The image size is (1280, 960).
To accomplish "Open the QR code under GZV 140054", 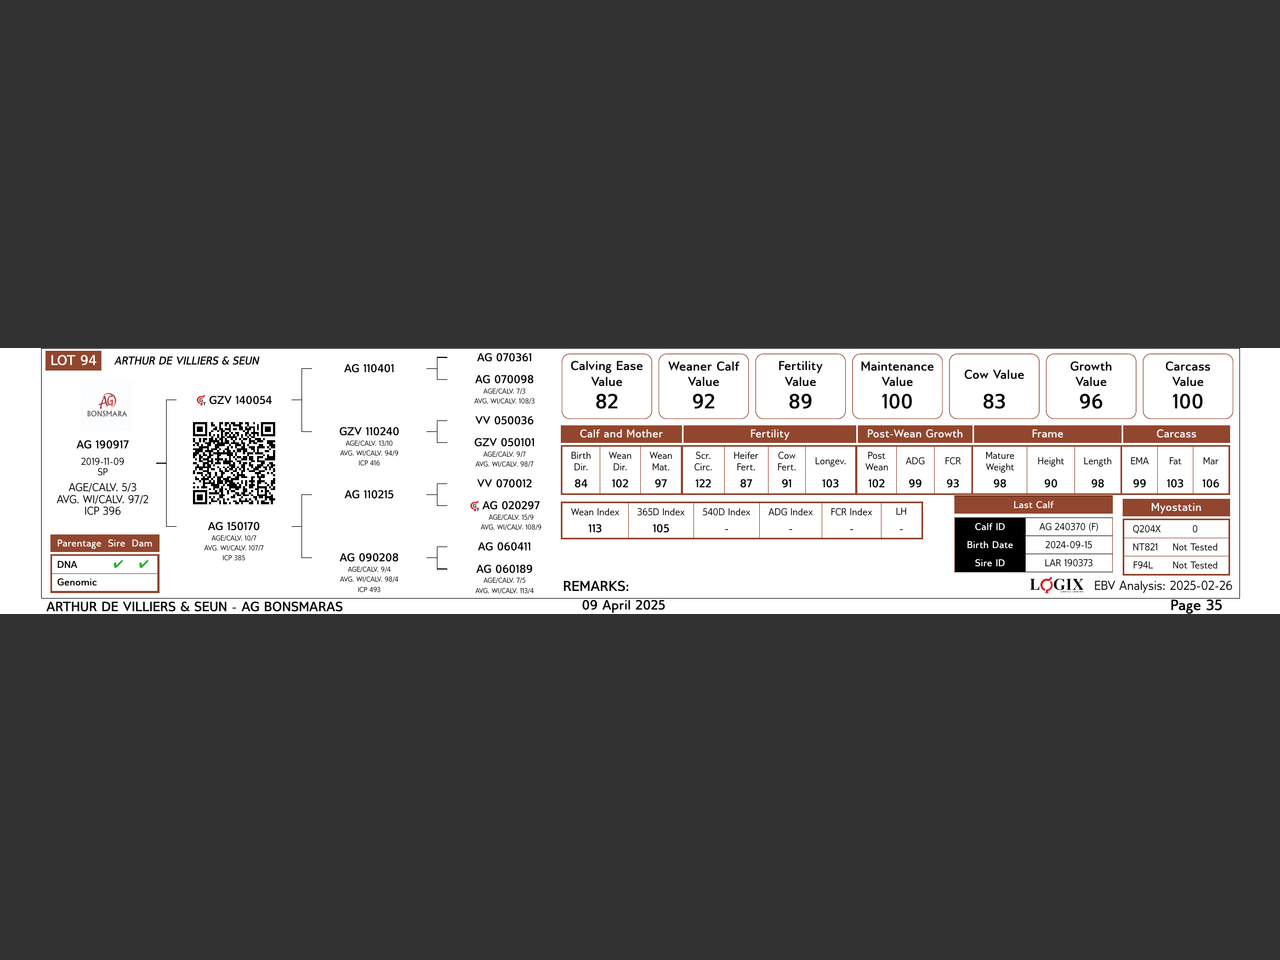I will (x=234, y=462).
